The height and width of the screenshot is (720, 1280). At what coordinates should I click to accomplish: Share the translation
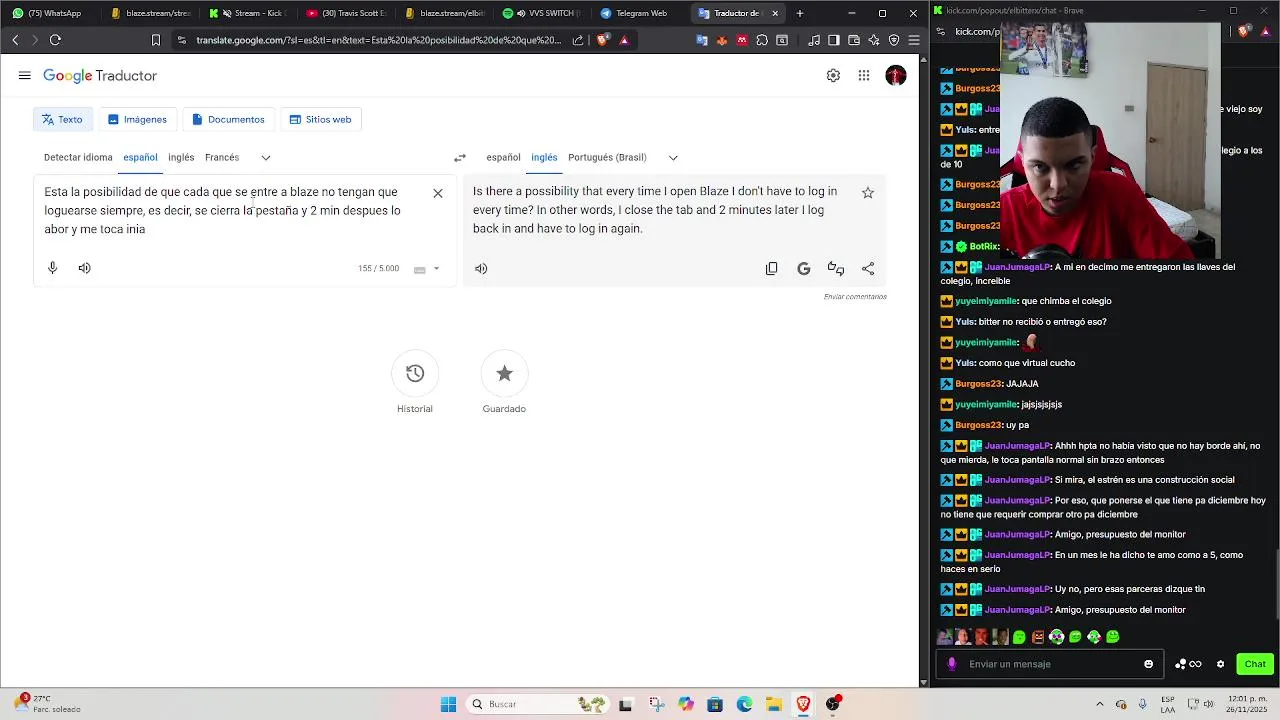point(868,268)
